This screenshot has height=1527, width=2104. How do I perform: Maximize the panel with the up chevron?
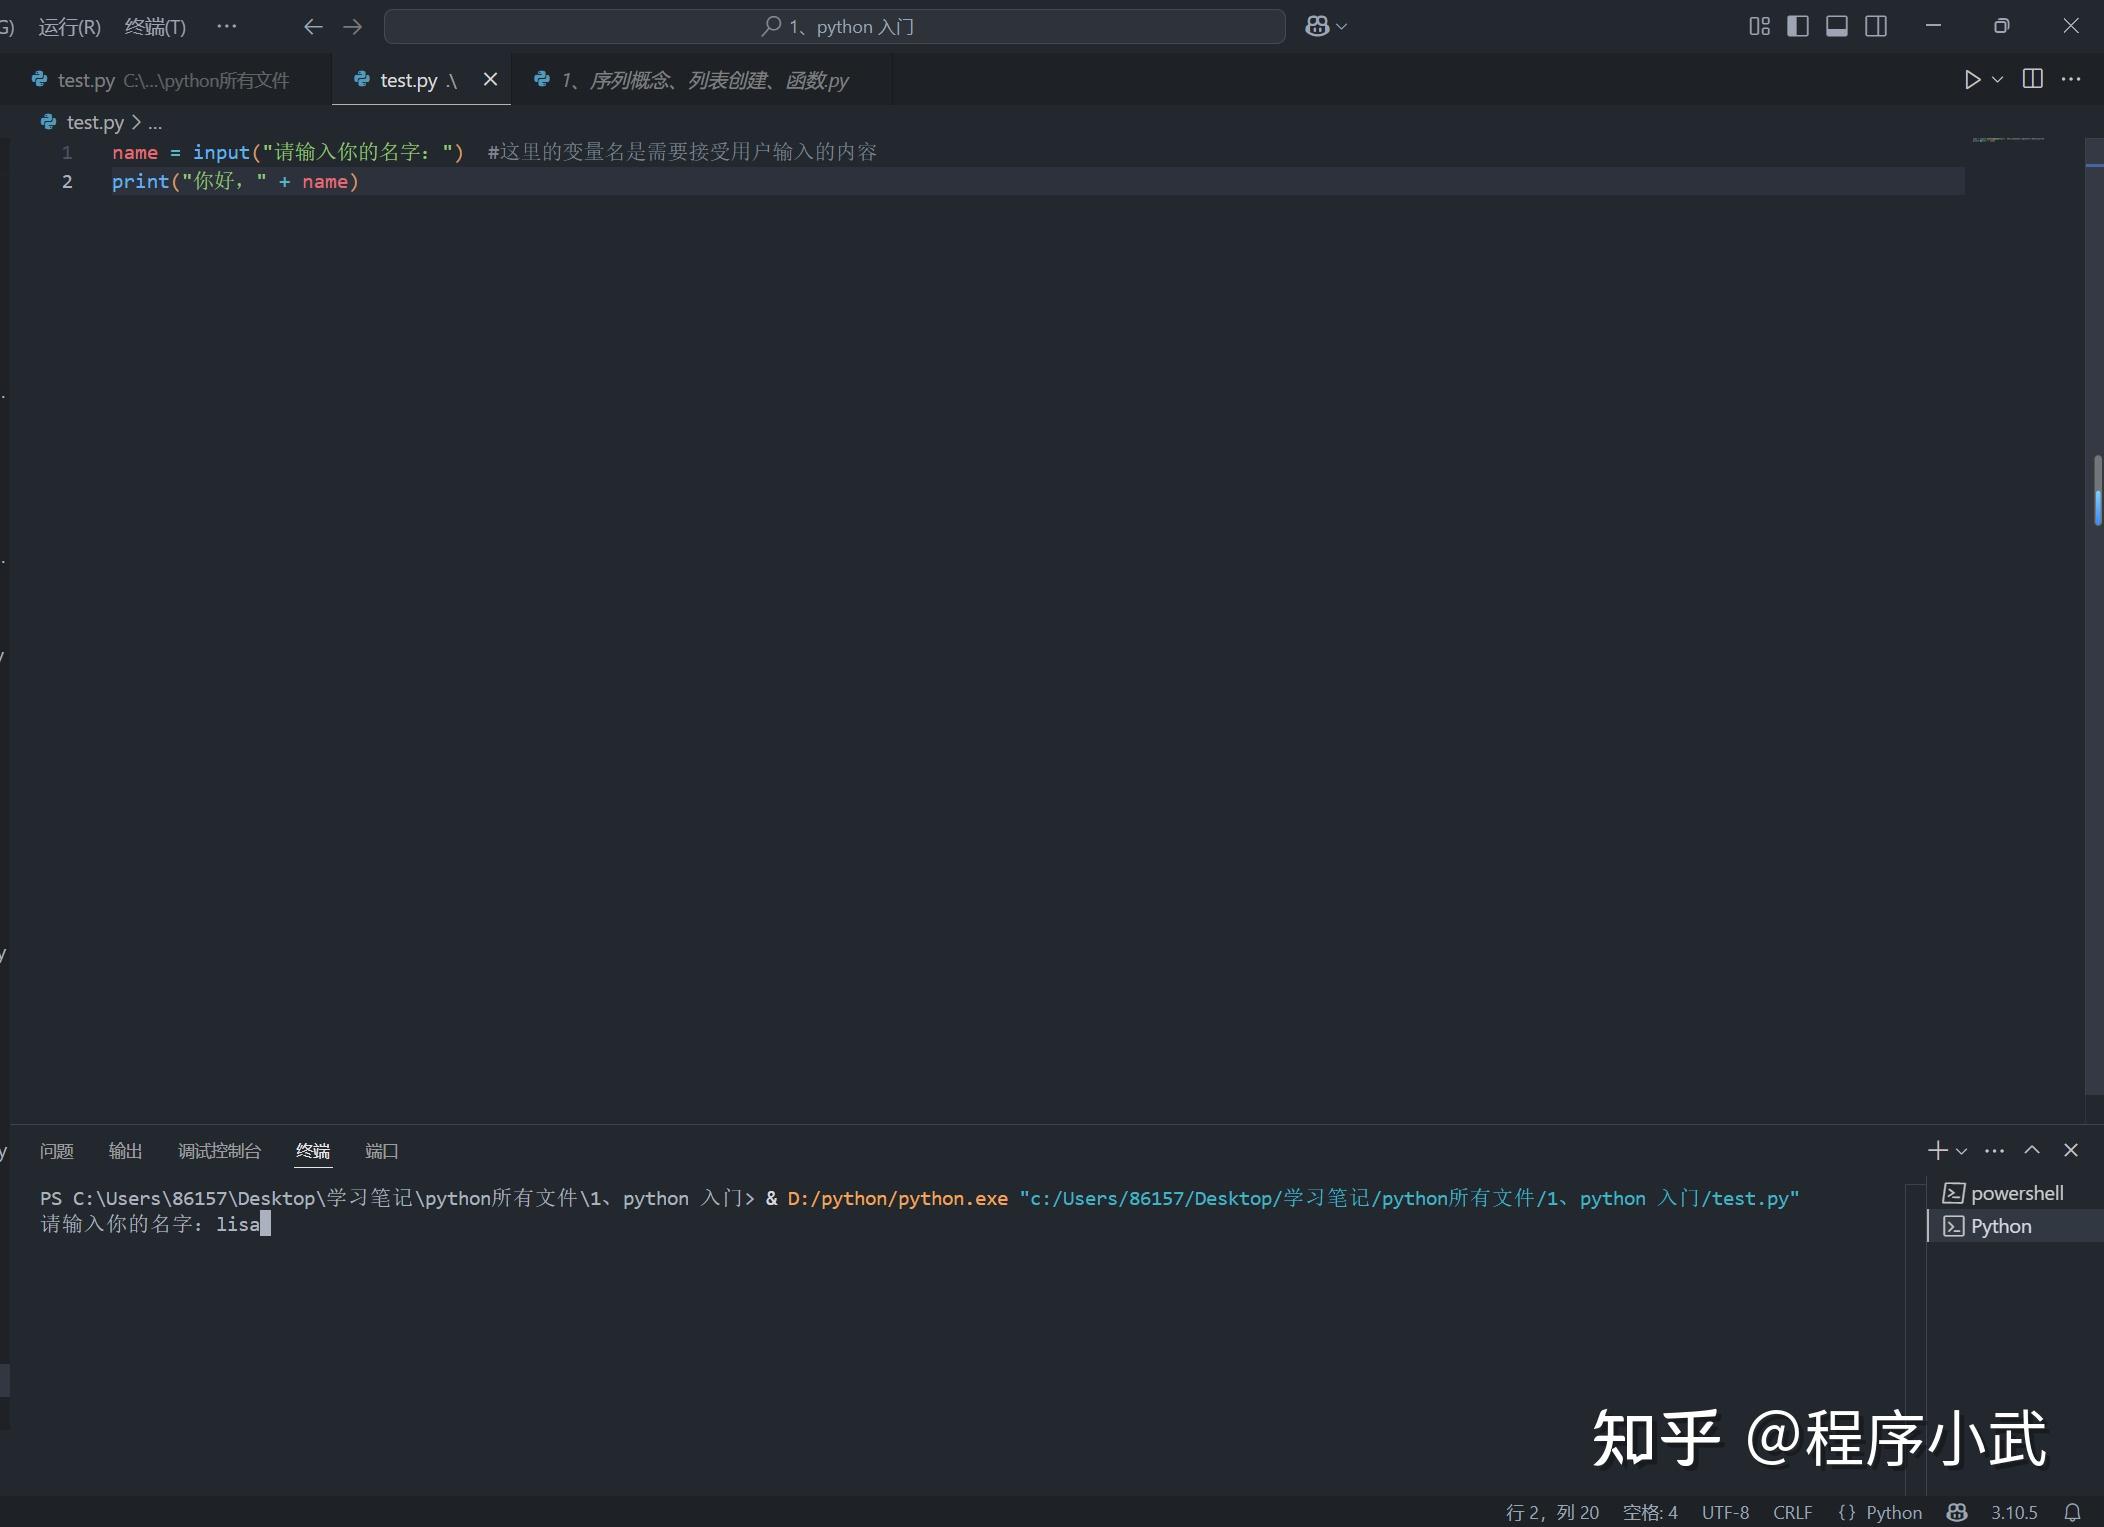(2032, 1150)
